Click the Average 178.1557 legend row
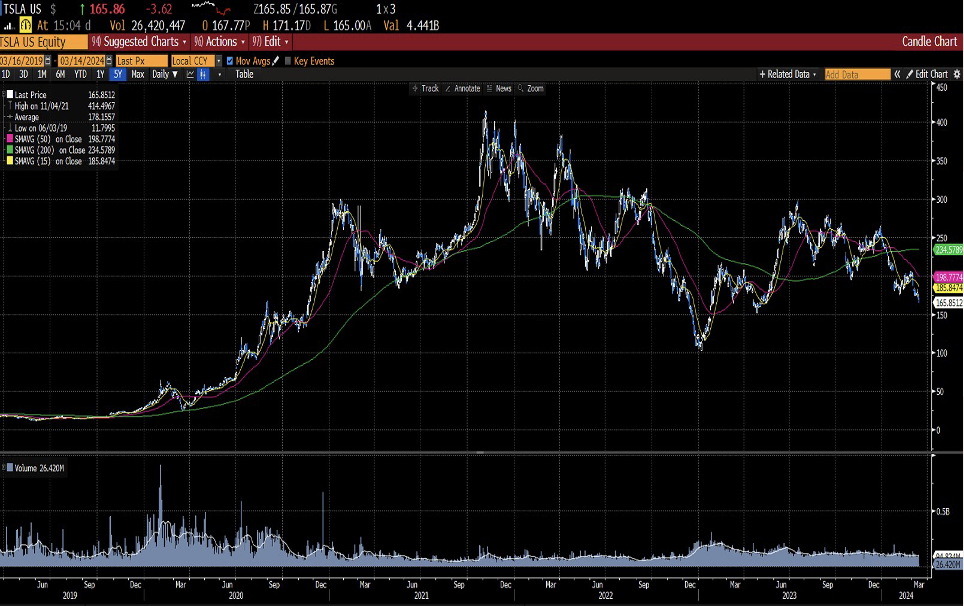This screenshot has height=606, width=964. (x=60, y=117)
